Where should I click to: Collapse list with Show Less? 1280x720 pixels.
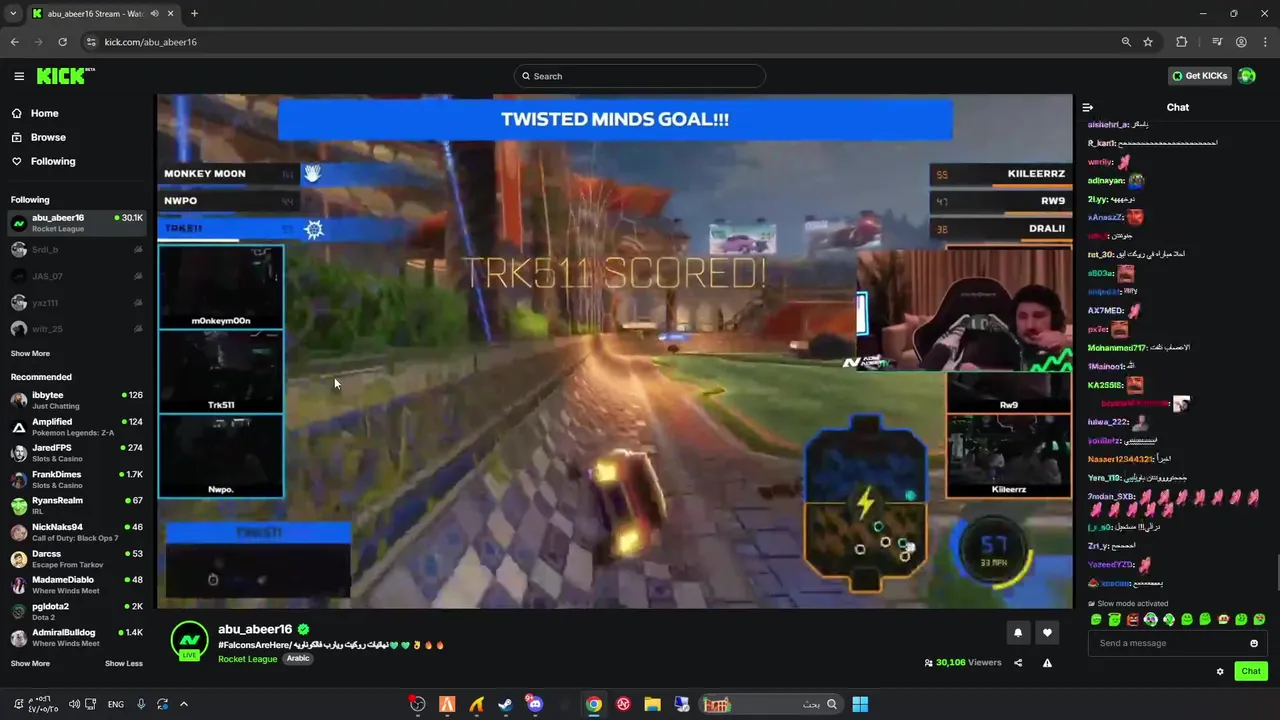[x=124, y=663]
